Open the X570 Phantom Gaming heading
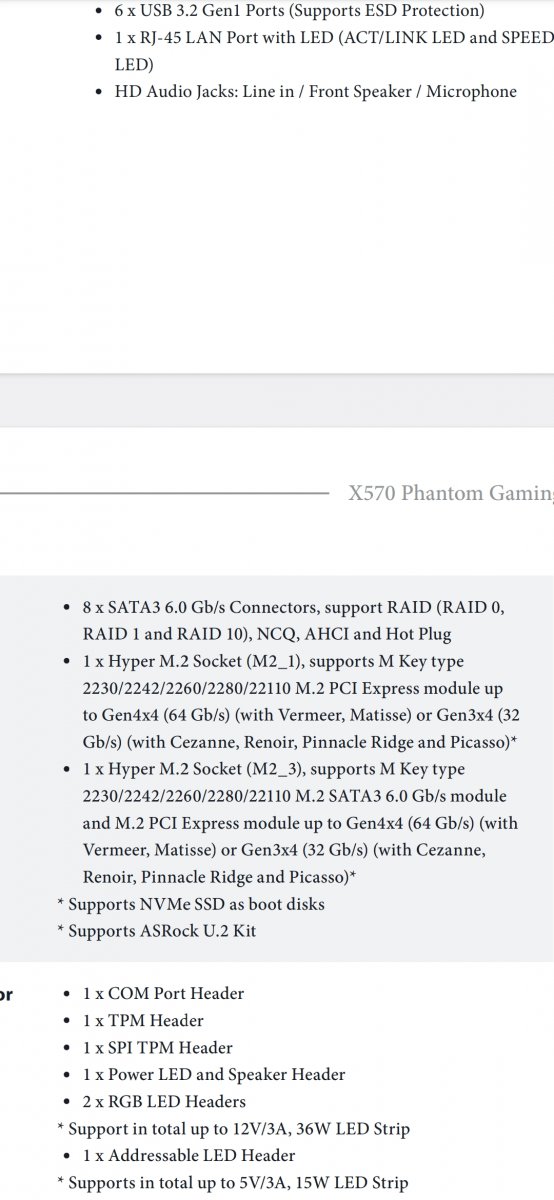 [451, 494]
